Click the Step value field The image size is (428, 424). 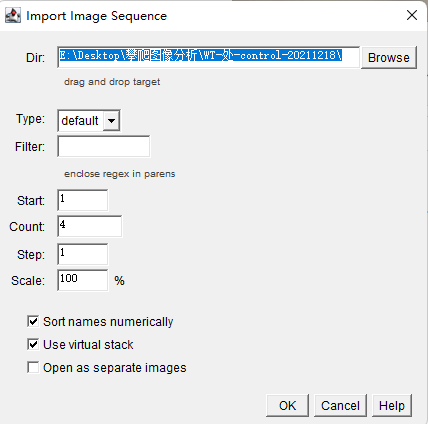tap(83, 254)
